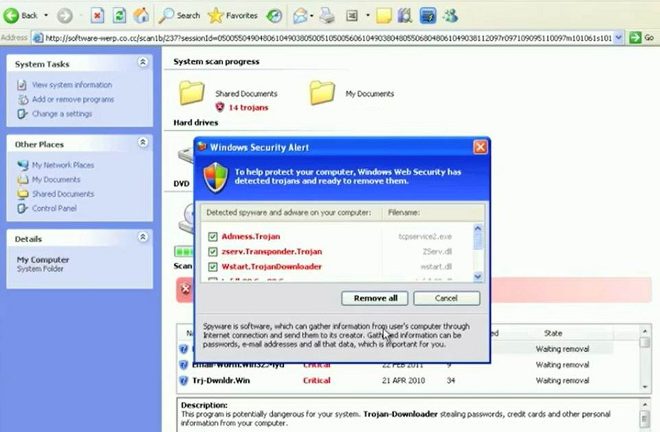Click the red 14 trojans warning text
This screenshot has width=660, height=432.
point(248,107)
